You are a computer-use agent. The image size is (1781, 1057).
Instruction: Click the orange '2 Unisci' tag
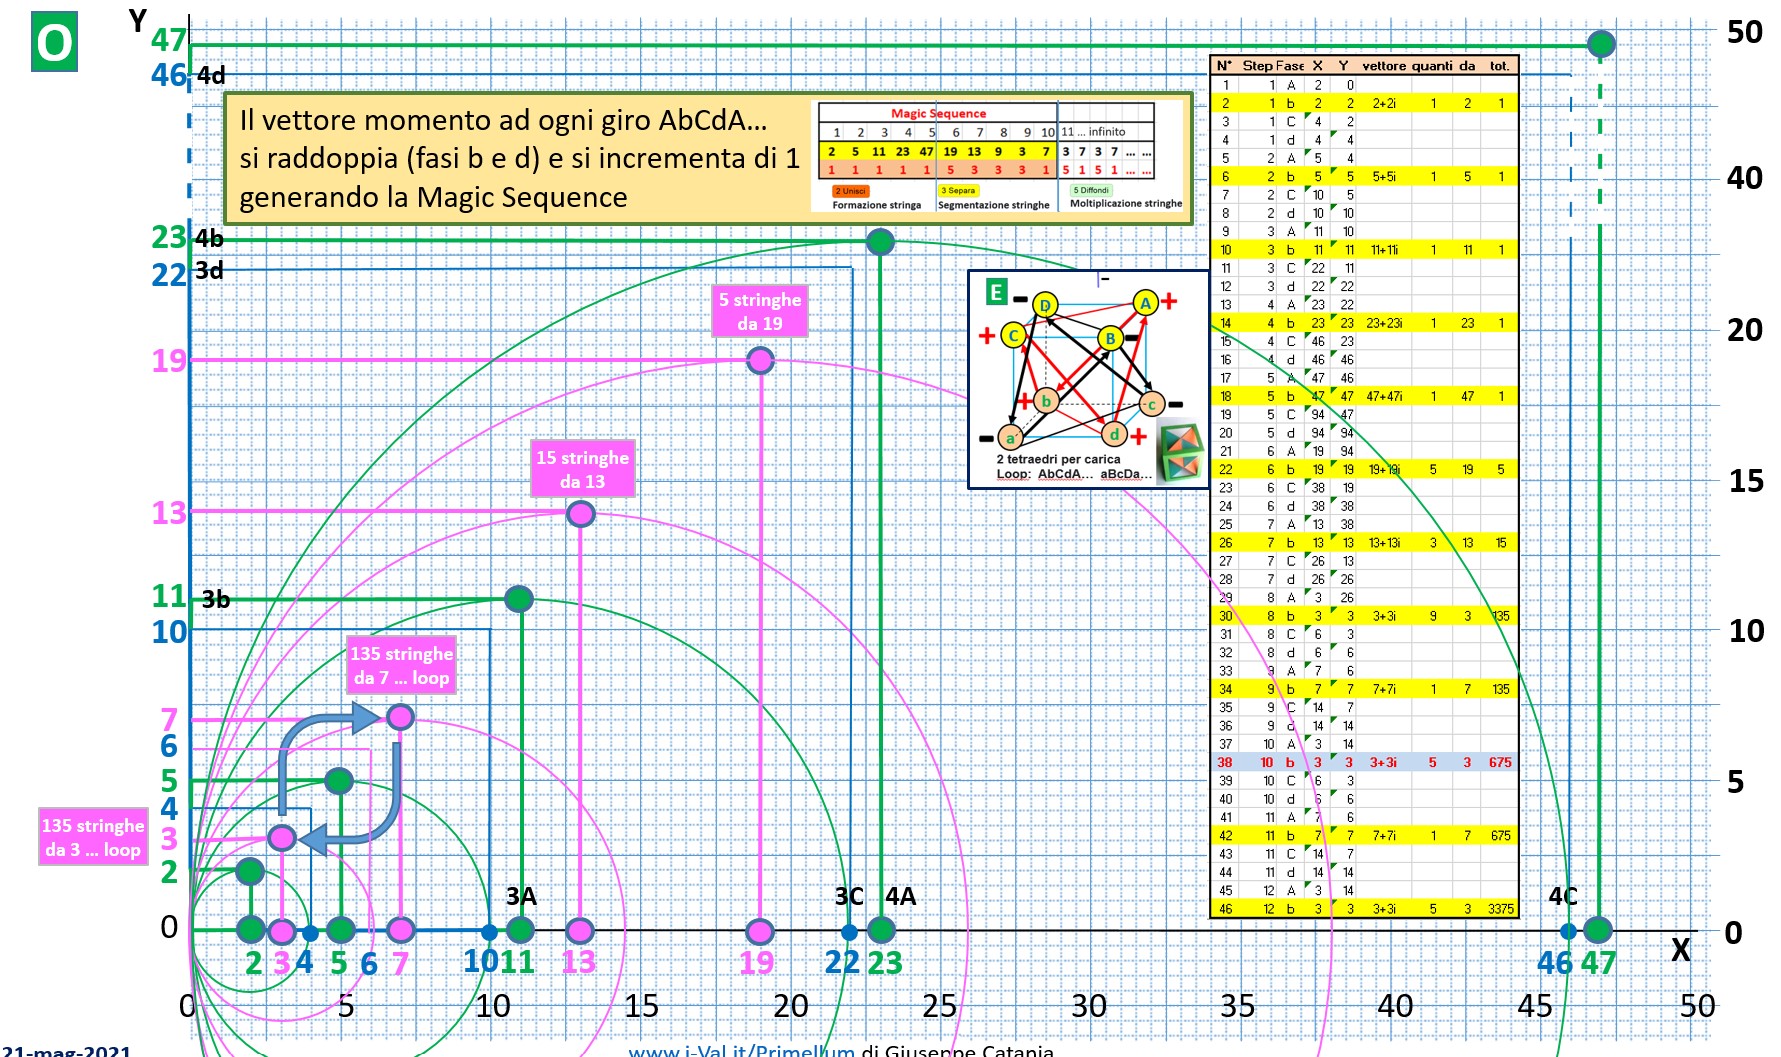coord(850,191)
